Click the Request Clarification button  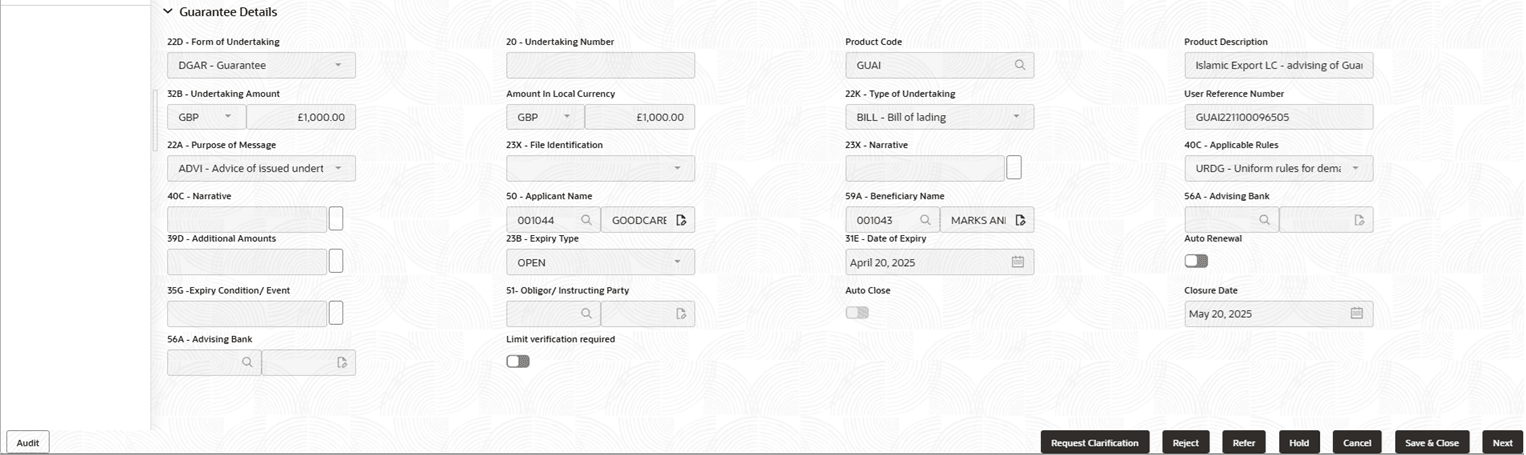pos(1094,443)
